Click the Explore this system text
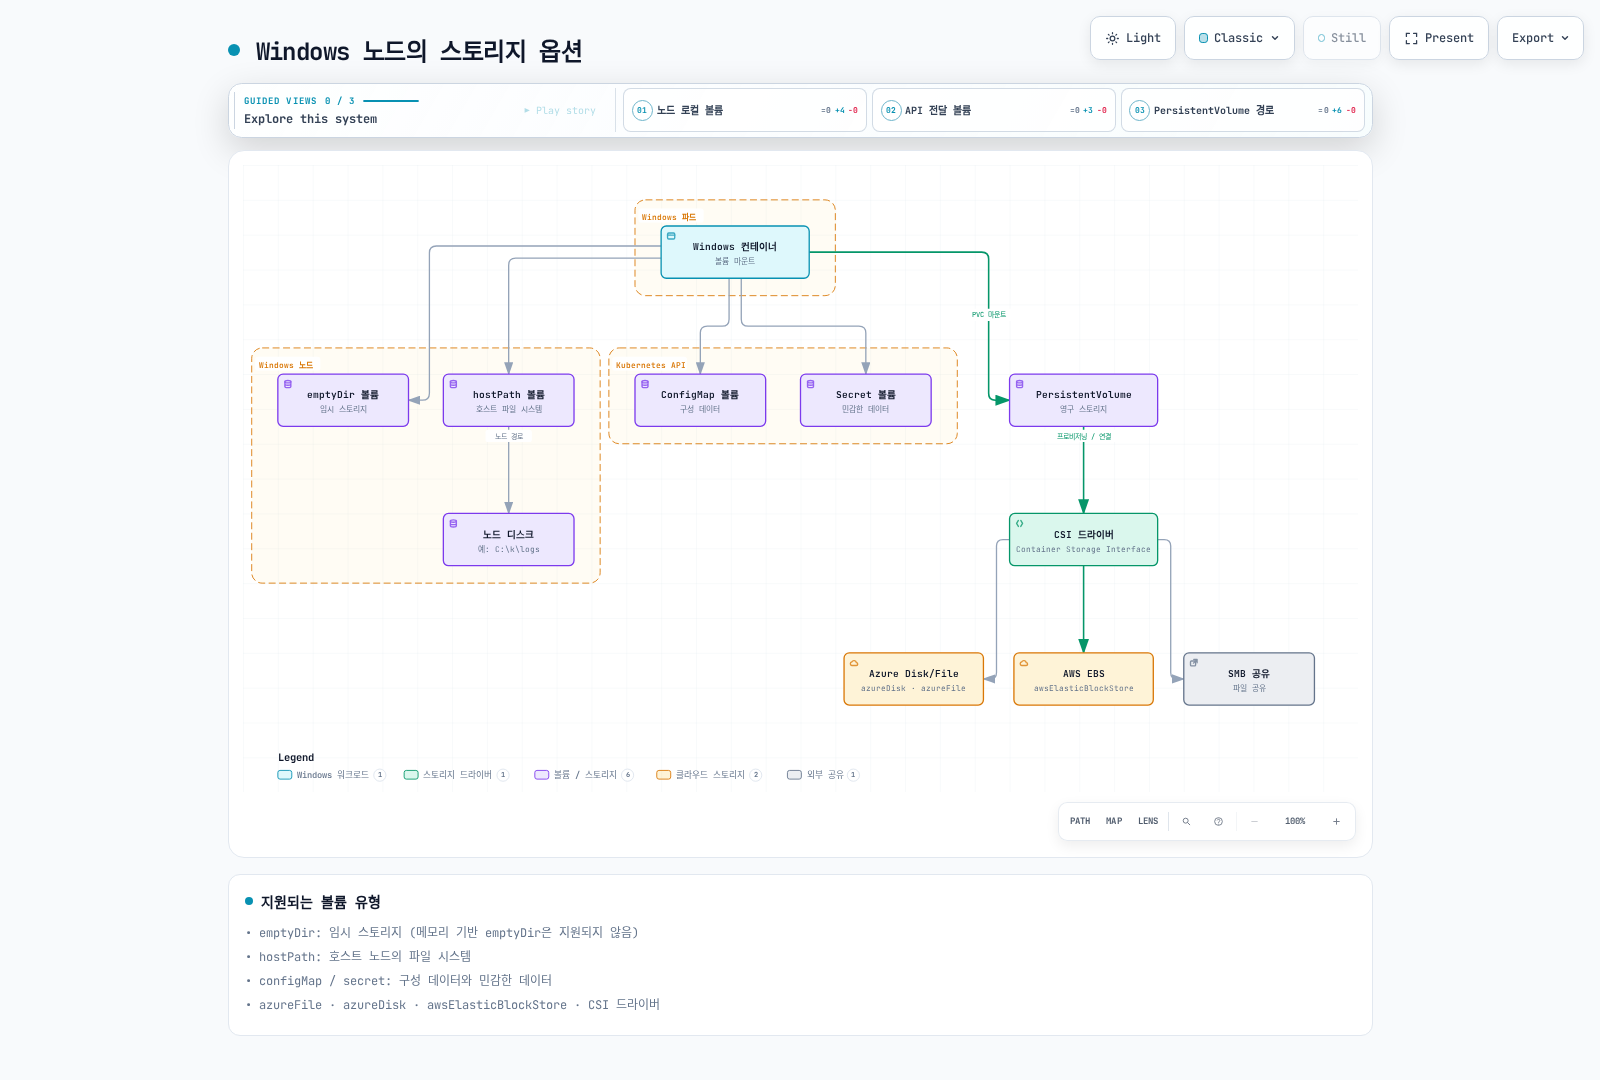Screen dimensions: 1600x1080 [311, 119]
